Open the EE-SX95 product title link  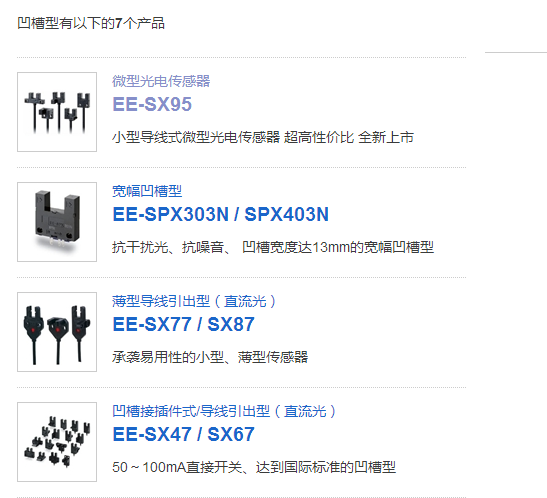tap(152, 104)
